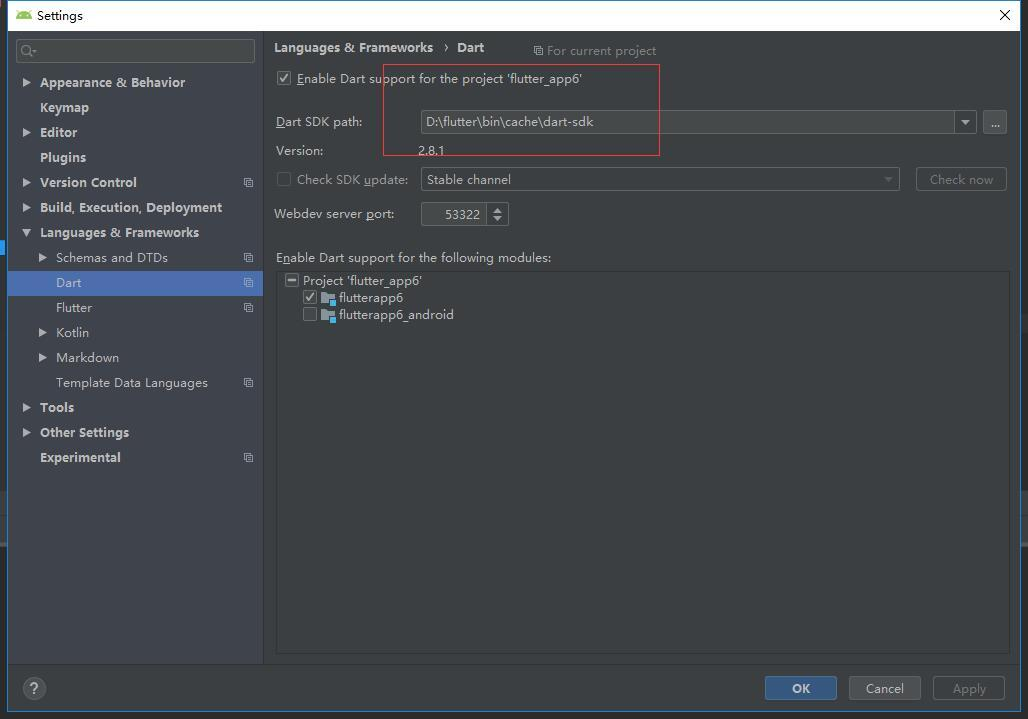This screenshot has width=1028, height=719.
Task: Click the project-level icon next to Version Control
Action: pos(248,182)
